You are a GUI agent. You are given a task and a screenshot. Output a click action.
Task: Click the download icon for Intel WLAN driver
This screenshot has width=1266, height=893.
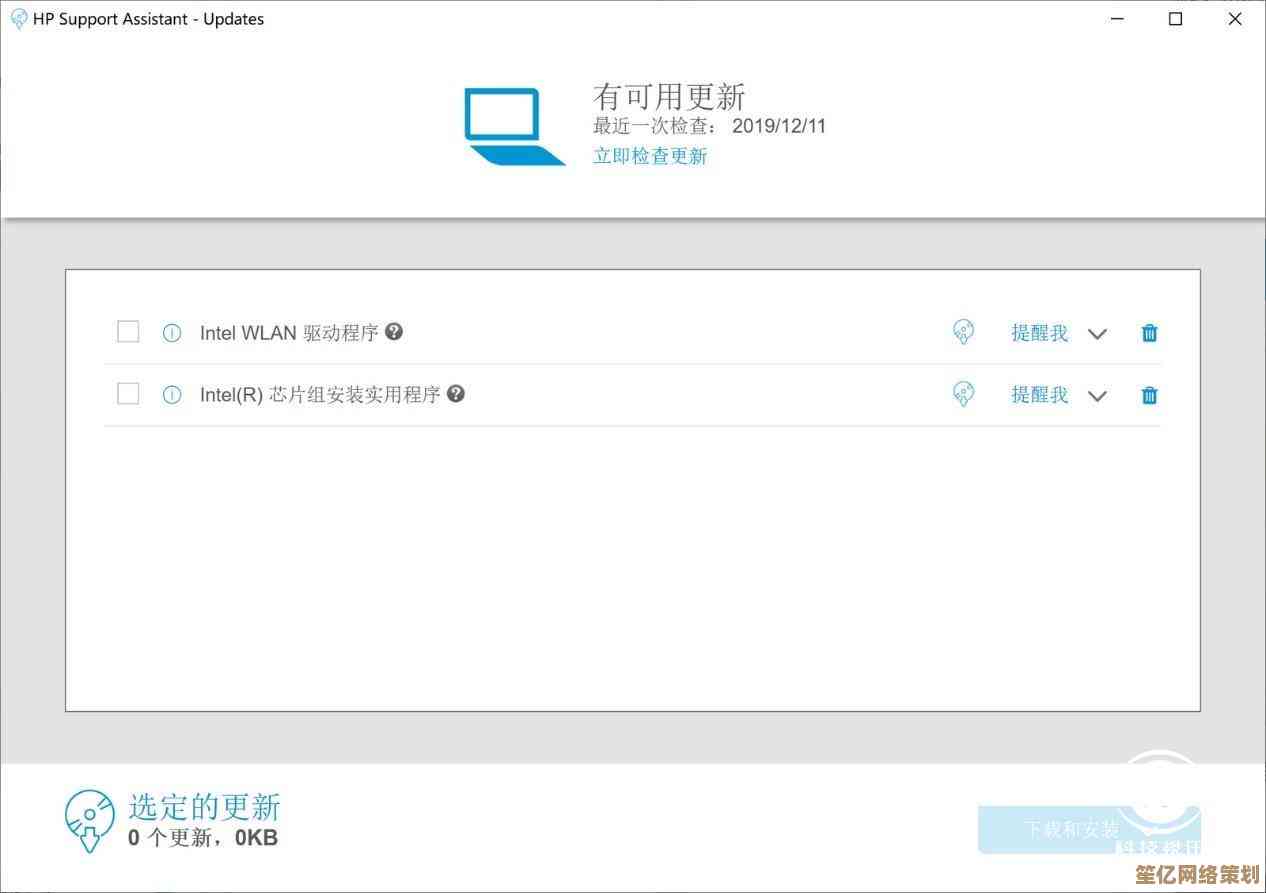[x=963, y=332]
